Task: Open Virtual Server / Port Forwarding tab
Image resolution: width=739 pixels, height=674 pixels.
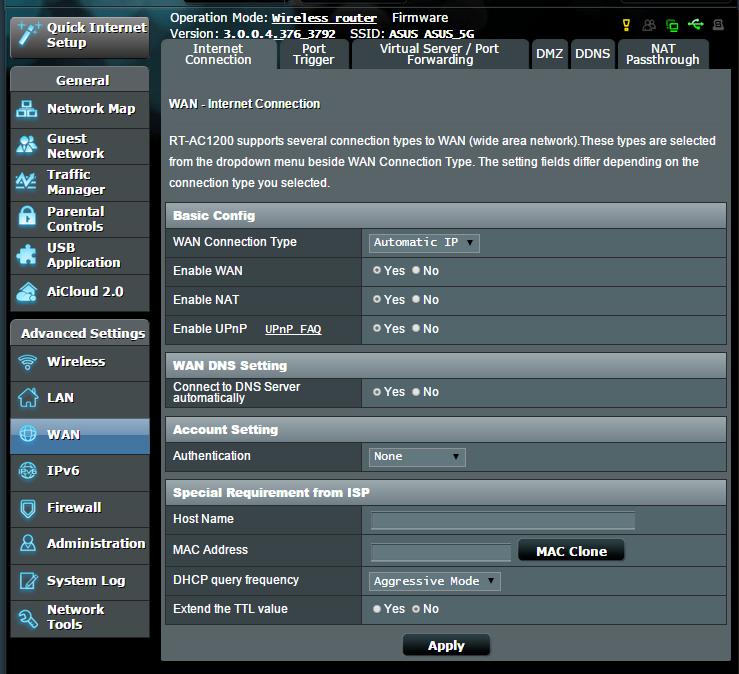Action: click(440, 54)
